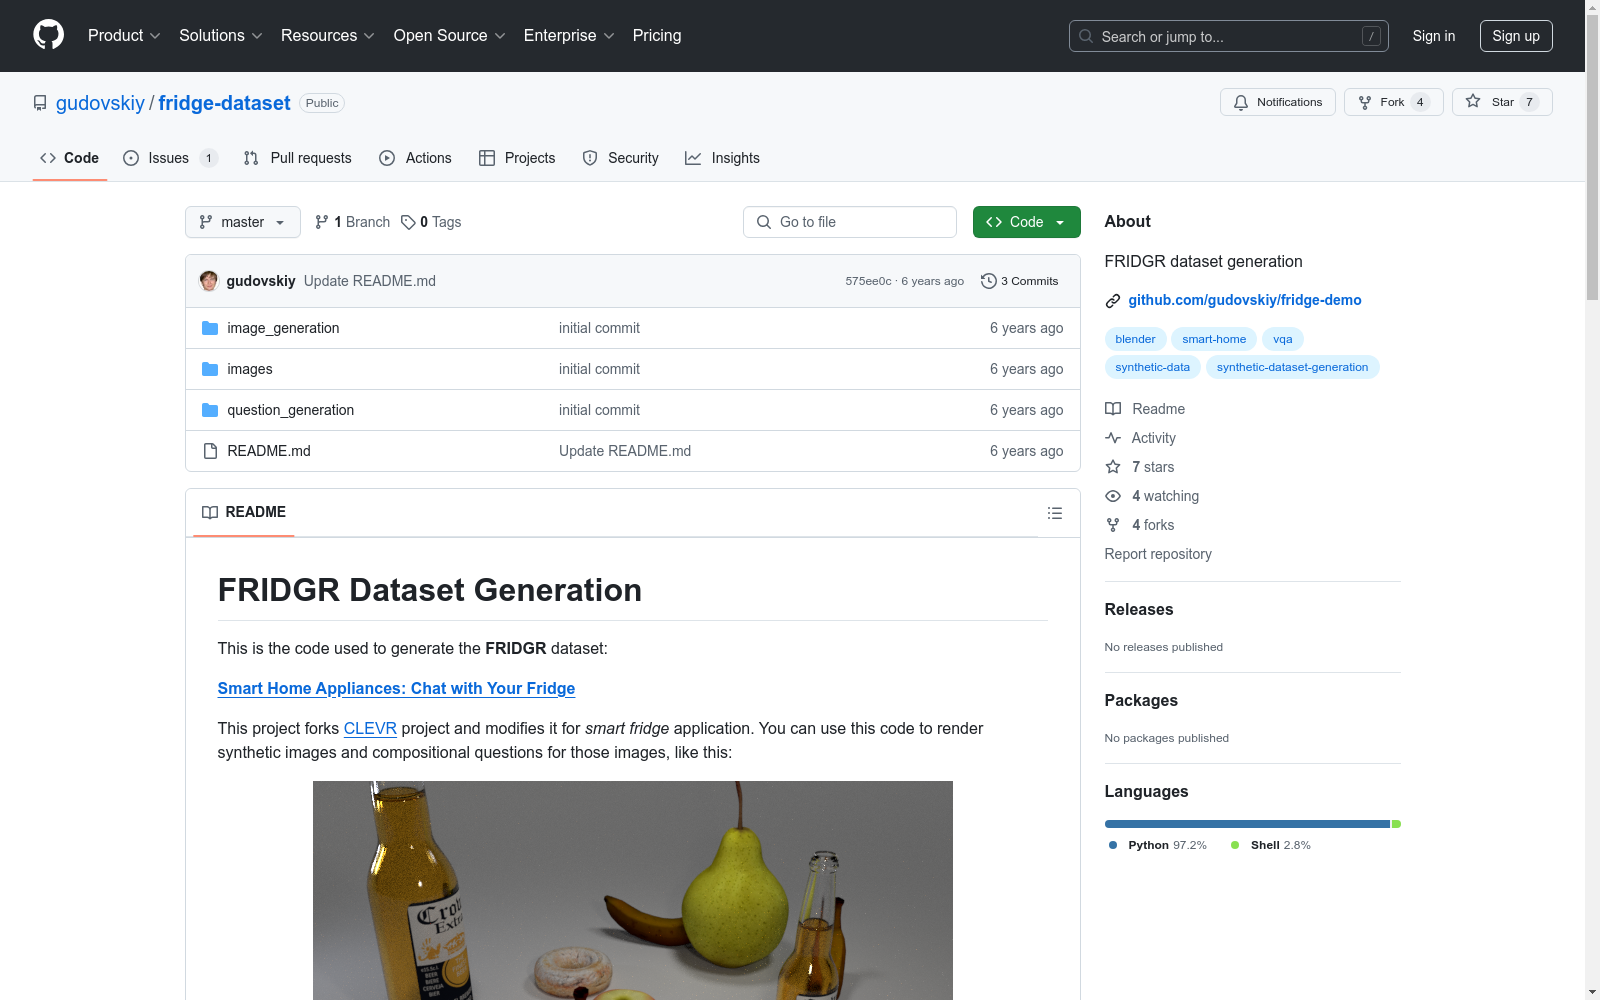Expand the Open Source menu
Screen dimensions: 1600x1000
pos(450,36)
